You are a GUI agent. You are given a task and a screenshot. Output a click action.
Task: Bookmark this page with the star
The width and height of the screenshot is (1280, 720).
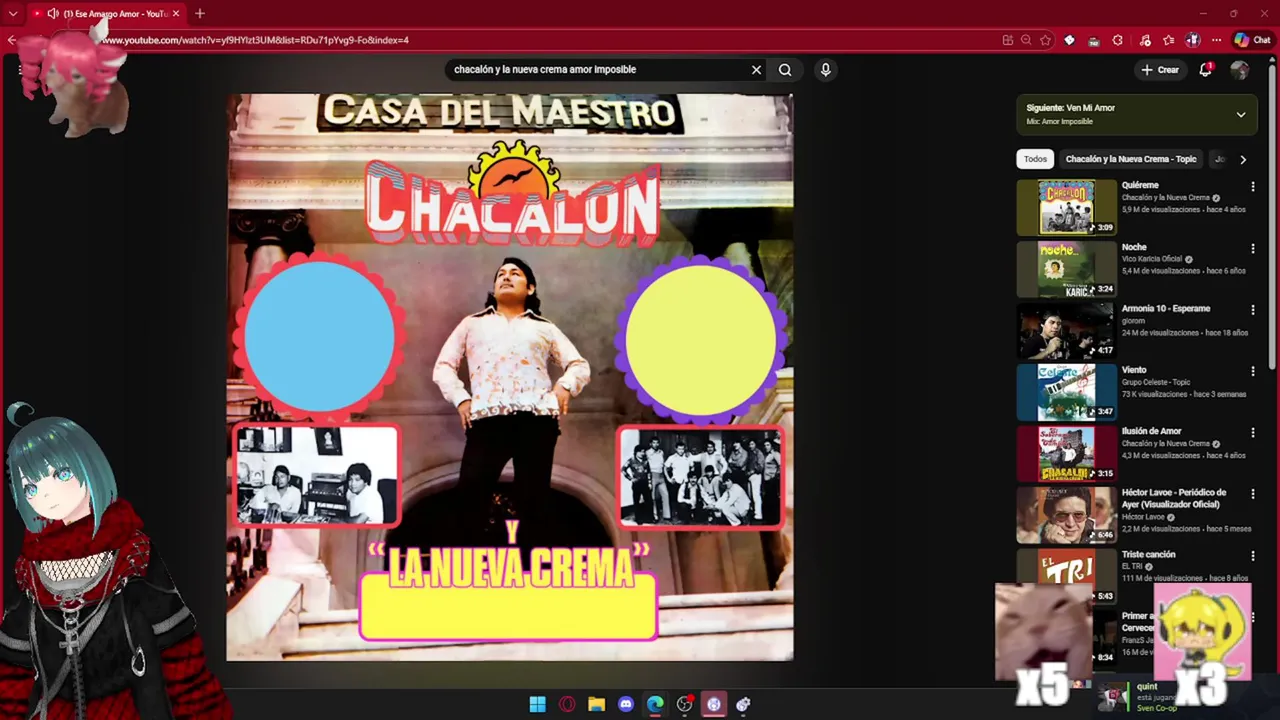coord(1045,40)
